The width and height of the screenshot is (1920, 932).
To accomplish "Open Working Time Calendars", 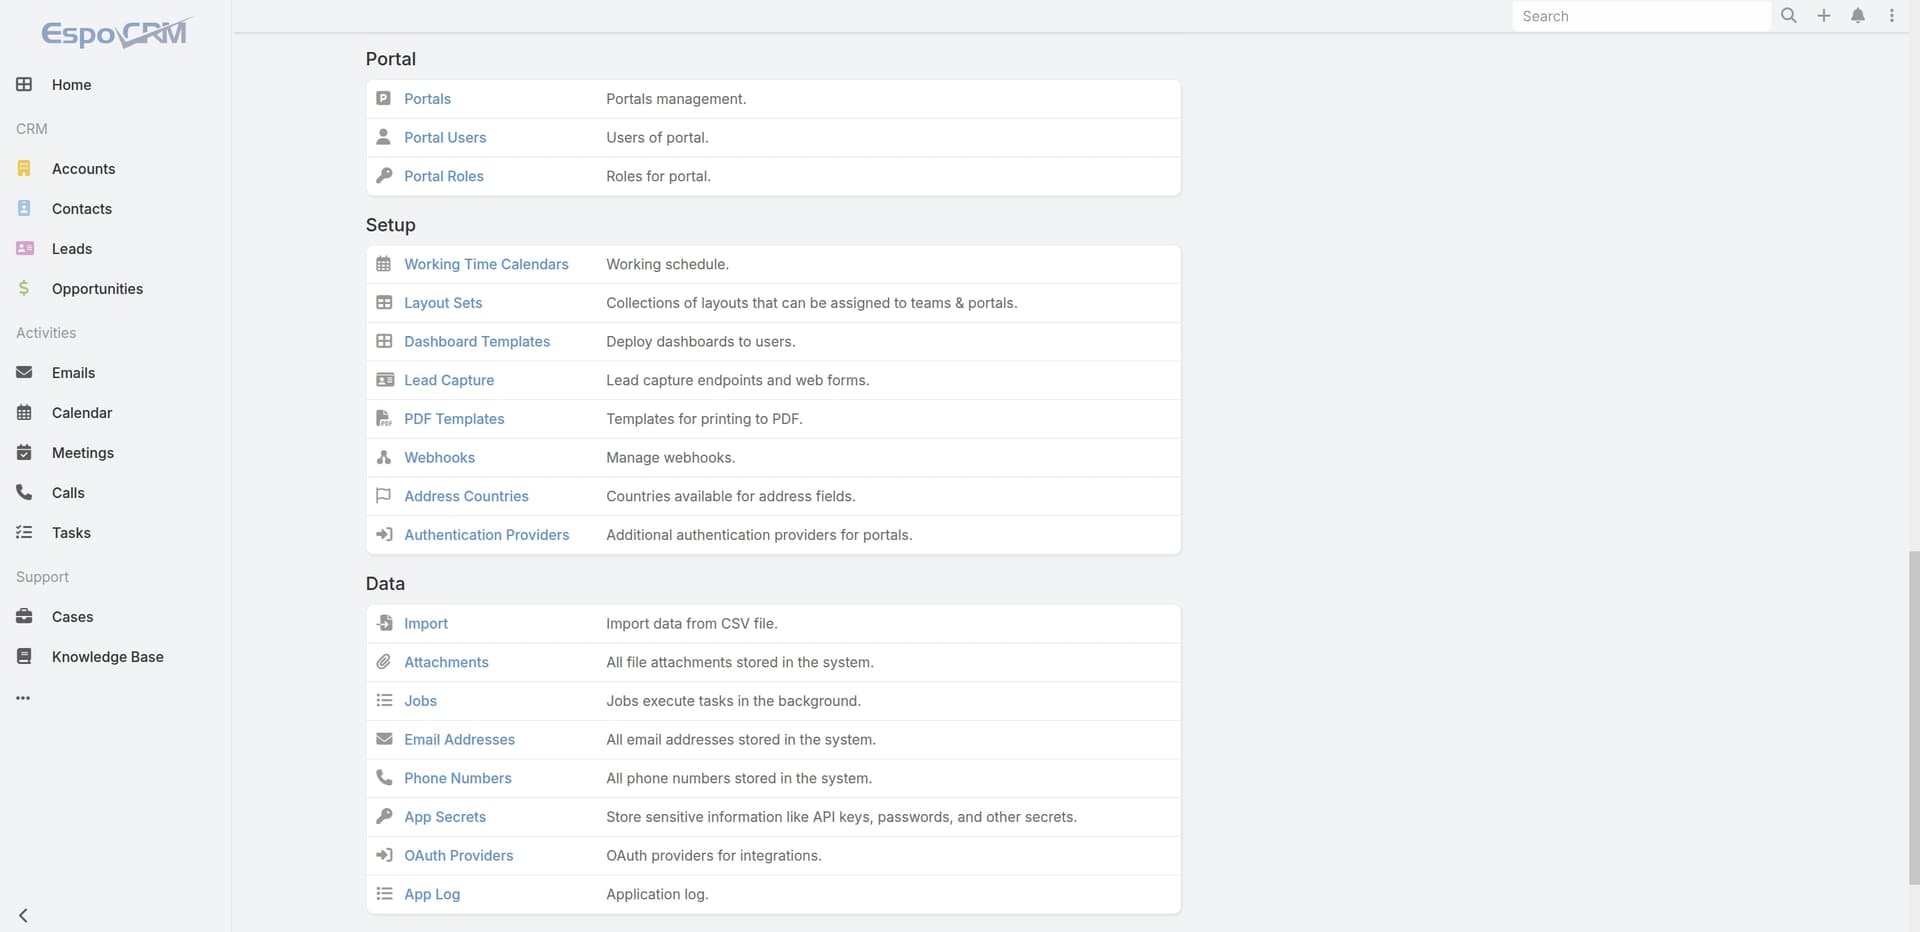I will pyautogui.click(x=486, y=264).
